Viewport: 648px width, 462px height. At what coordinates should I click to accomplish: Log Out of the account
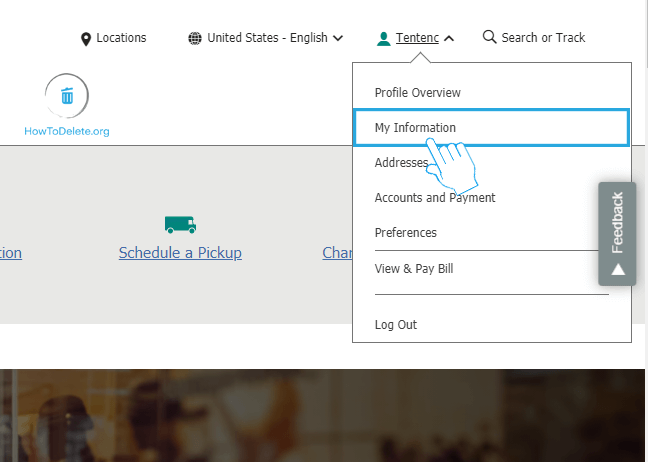(395, 325)
